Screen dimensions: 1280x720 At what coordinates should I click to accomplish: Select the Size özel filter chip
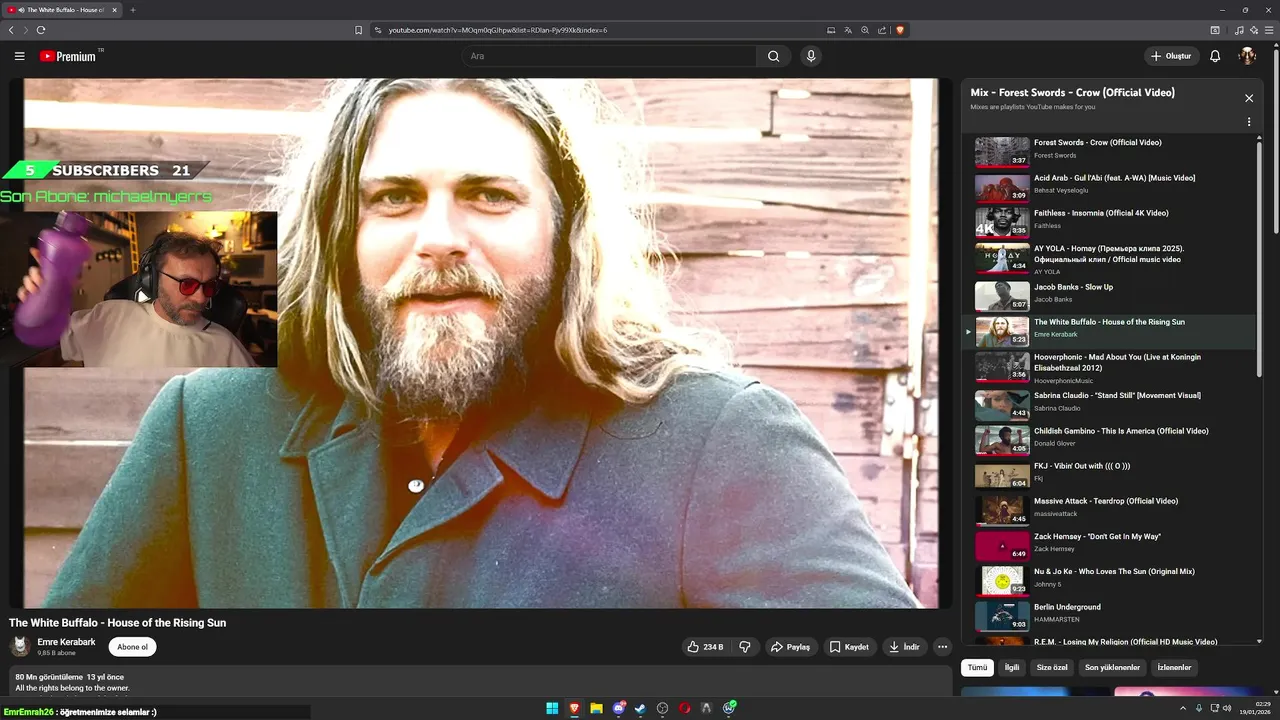tap(1052, 667)
